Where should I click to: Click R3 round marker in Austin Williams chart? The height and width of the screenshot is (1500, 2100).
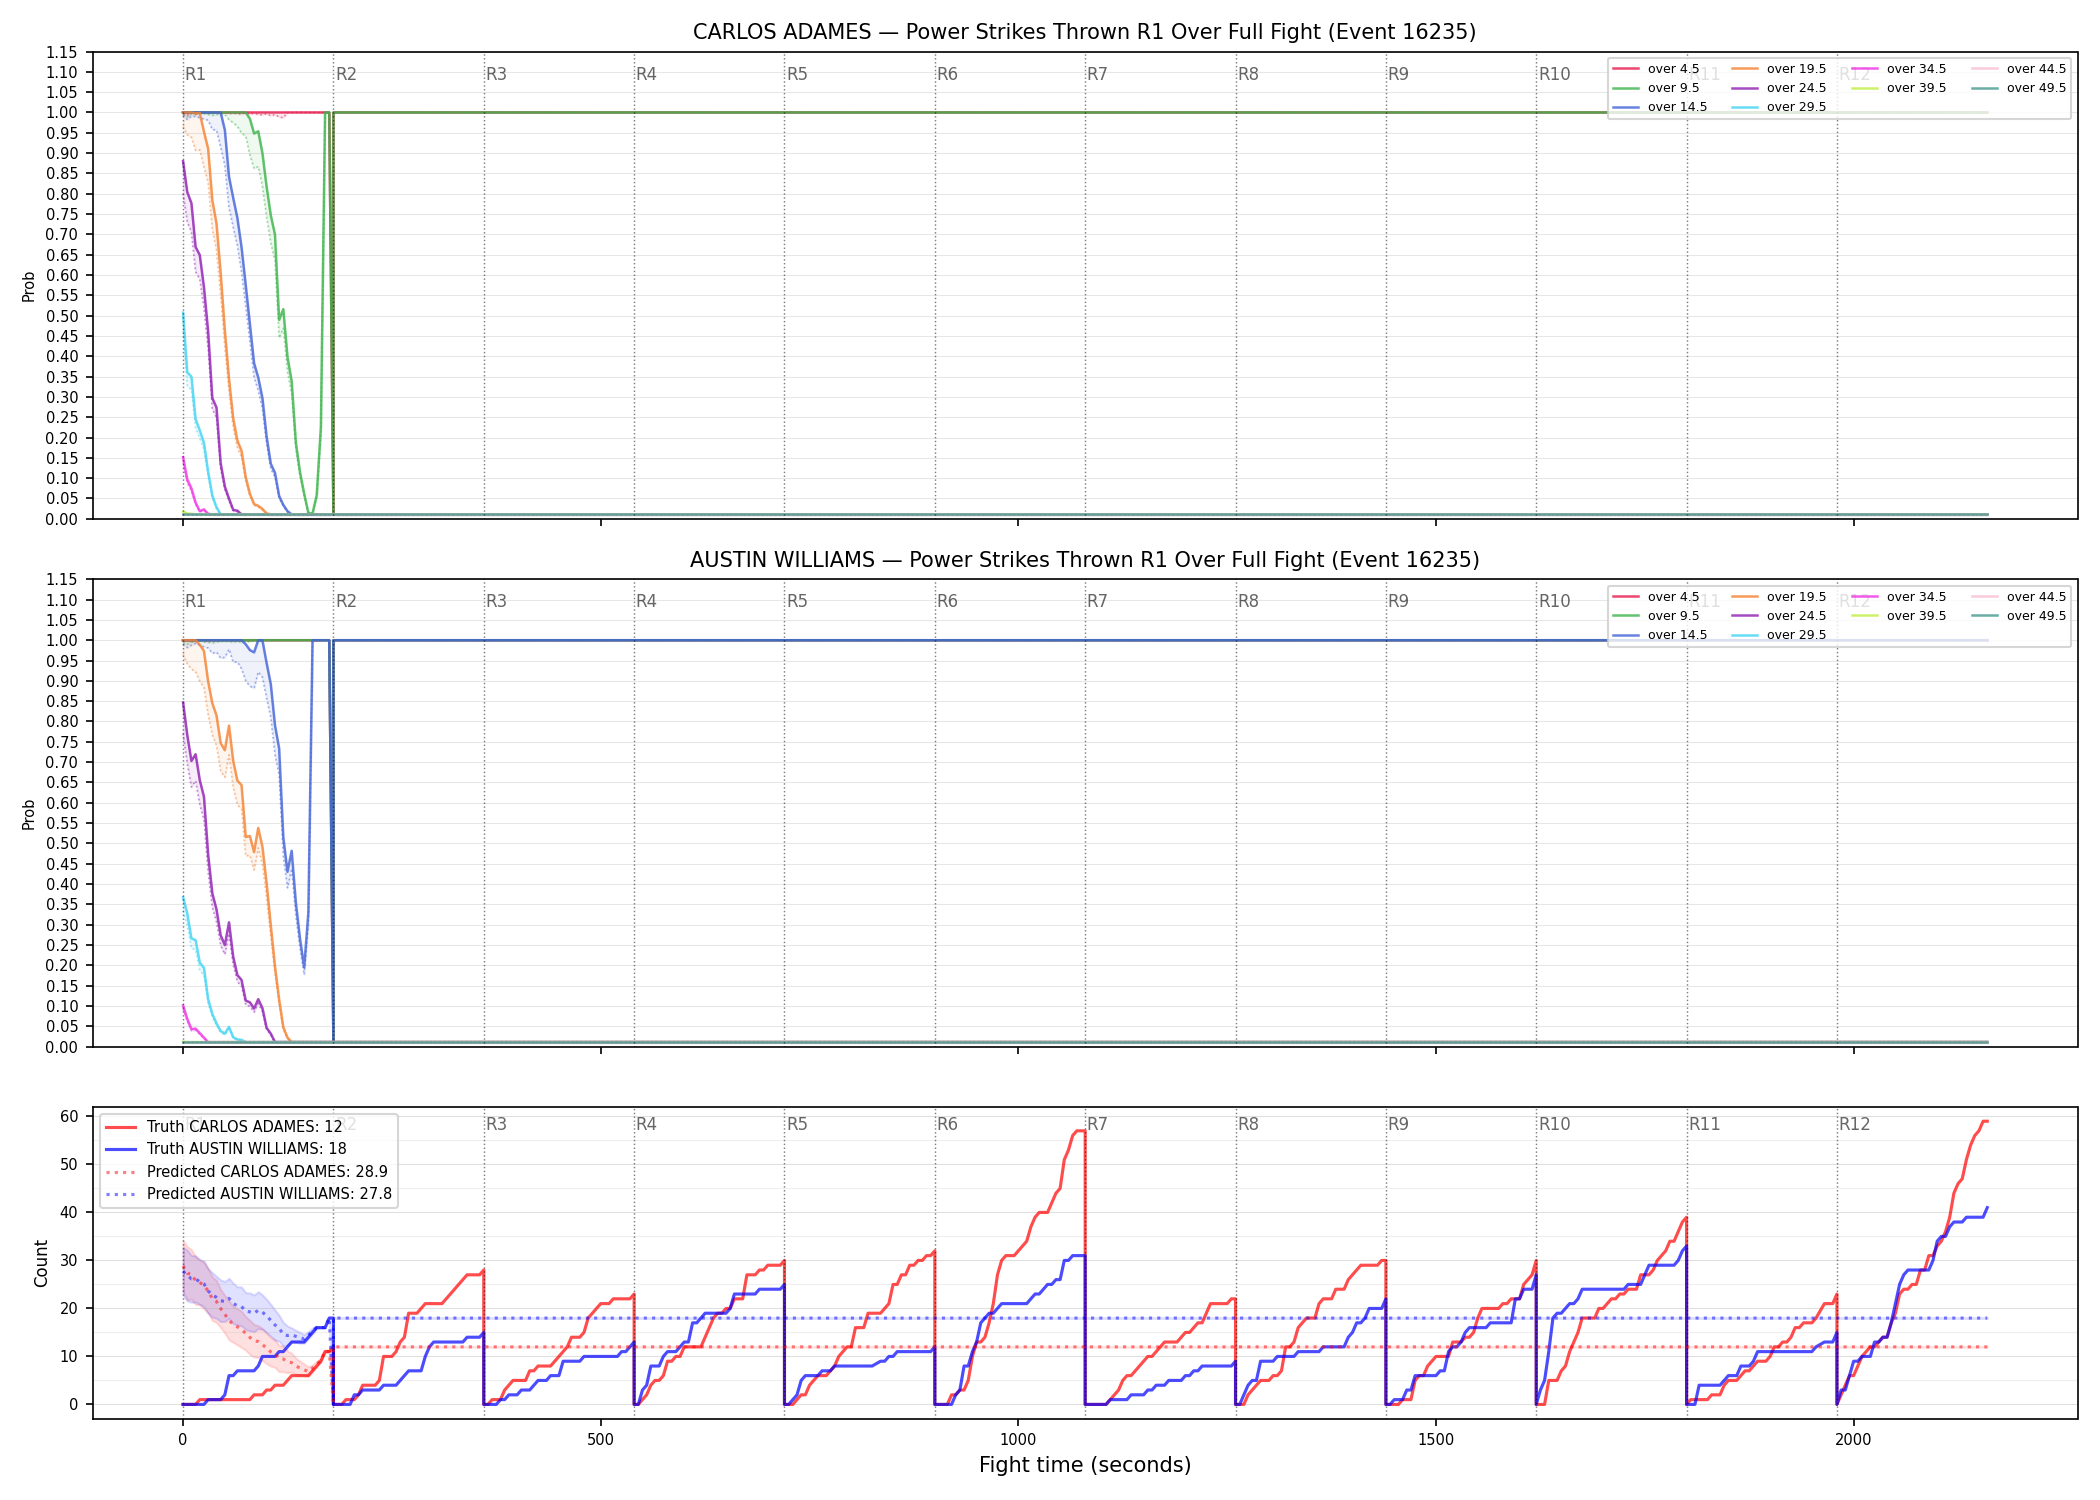coord(496,601)
